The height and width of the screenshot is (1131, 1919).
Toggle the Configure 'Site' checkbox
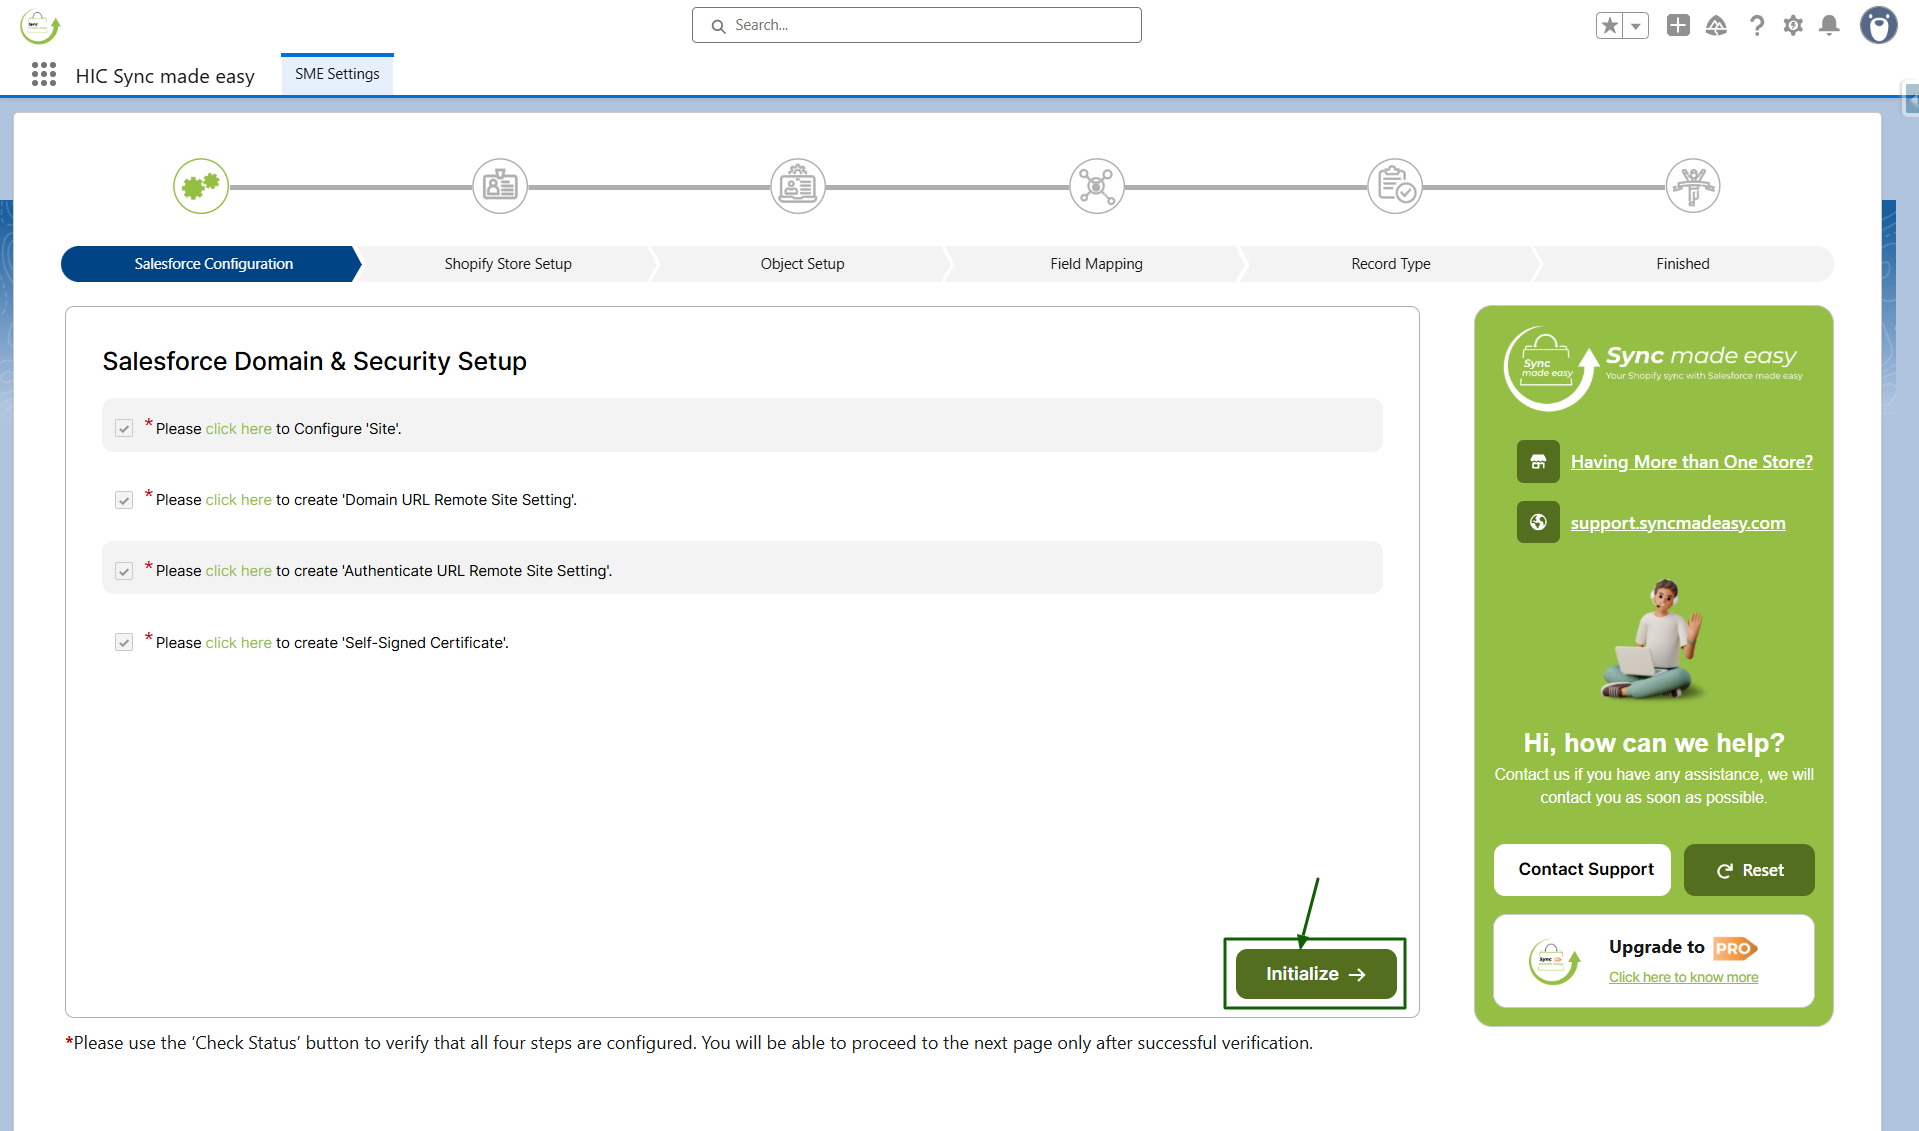(124, 429)
